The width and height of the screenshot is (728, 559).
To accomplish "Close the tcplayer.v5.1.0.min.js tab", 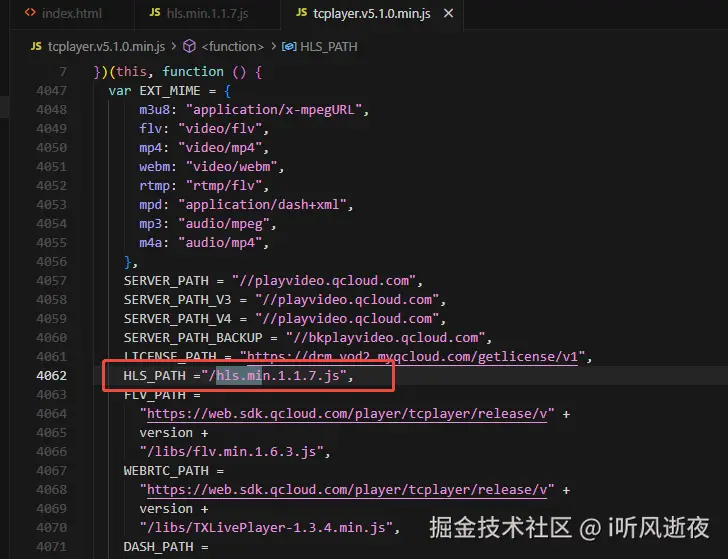I will click(x=448, y=13).
